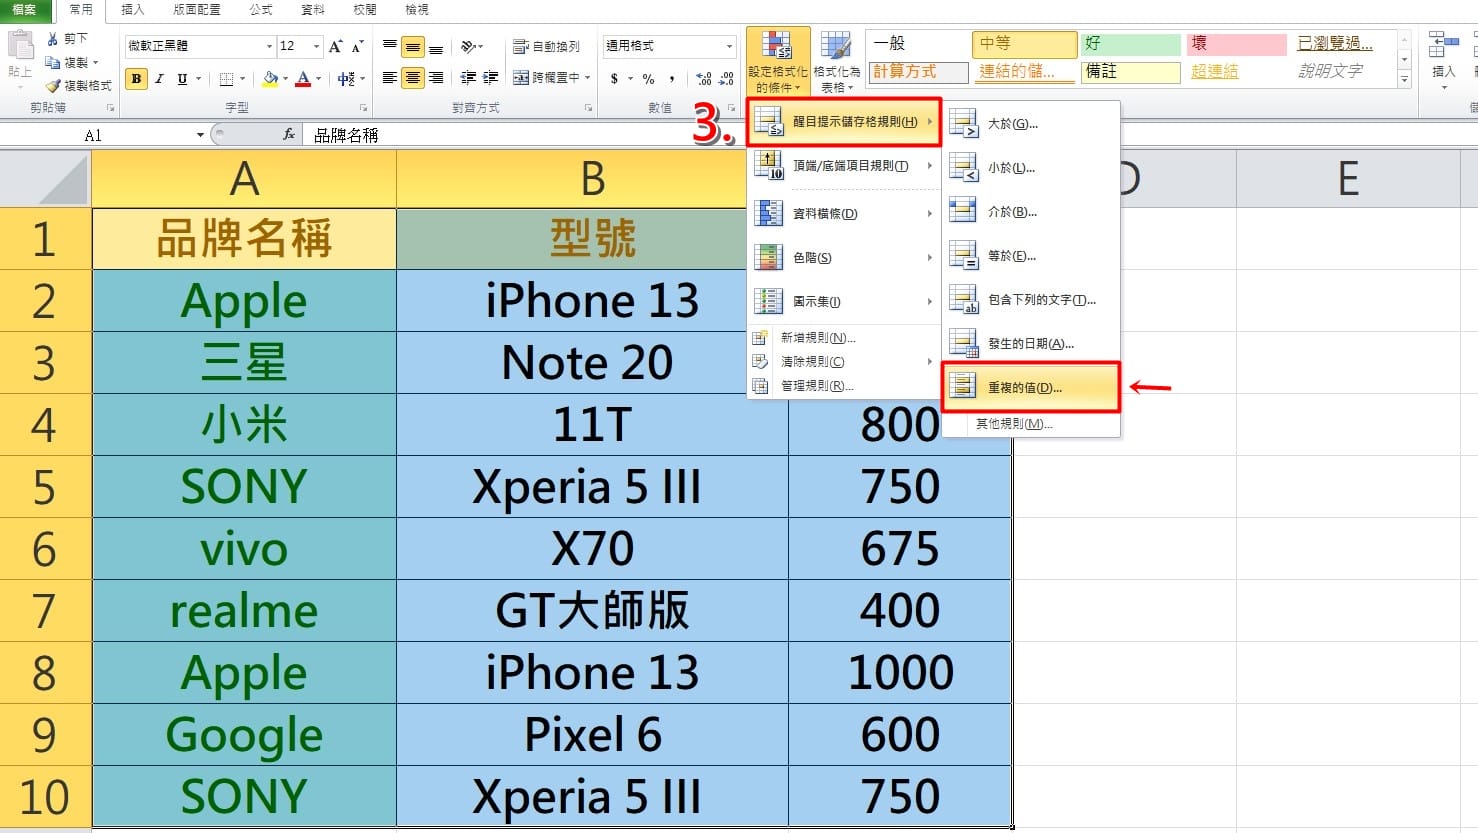Expand the Name Box dropdown arrow
Image resolution: width=1478 pixels, height=833 pixels.
[200, 135]
